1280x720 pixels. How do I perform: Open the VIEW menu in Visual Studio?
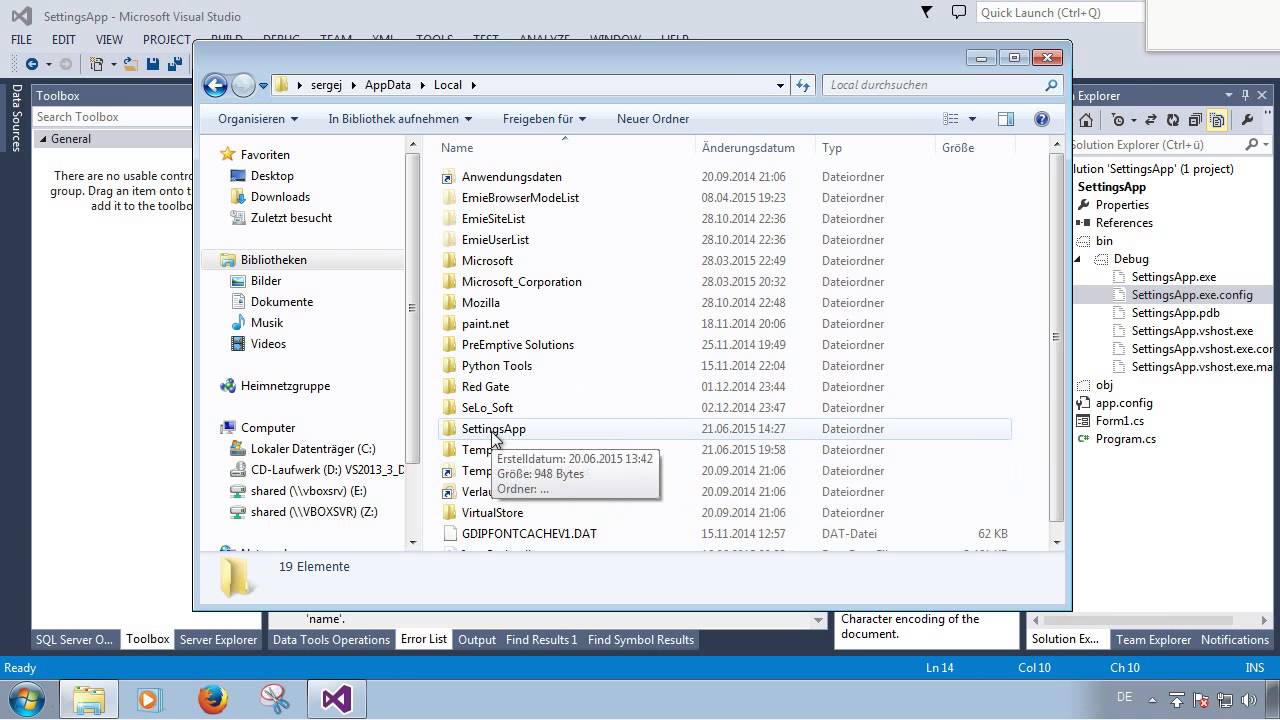(x=110, y=40)
